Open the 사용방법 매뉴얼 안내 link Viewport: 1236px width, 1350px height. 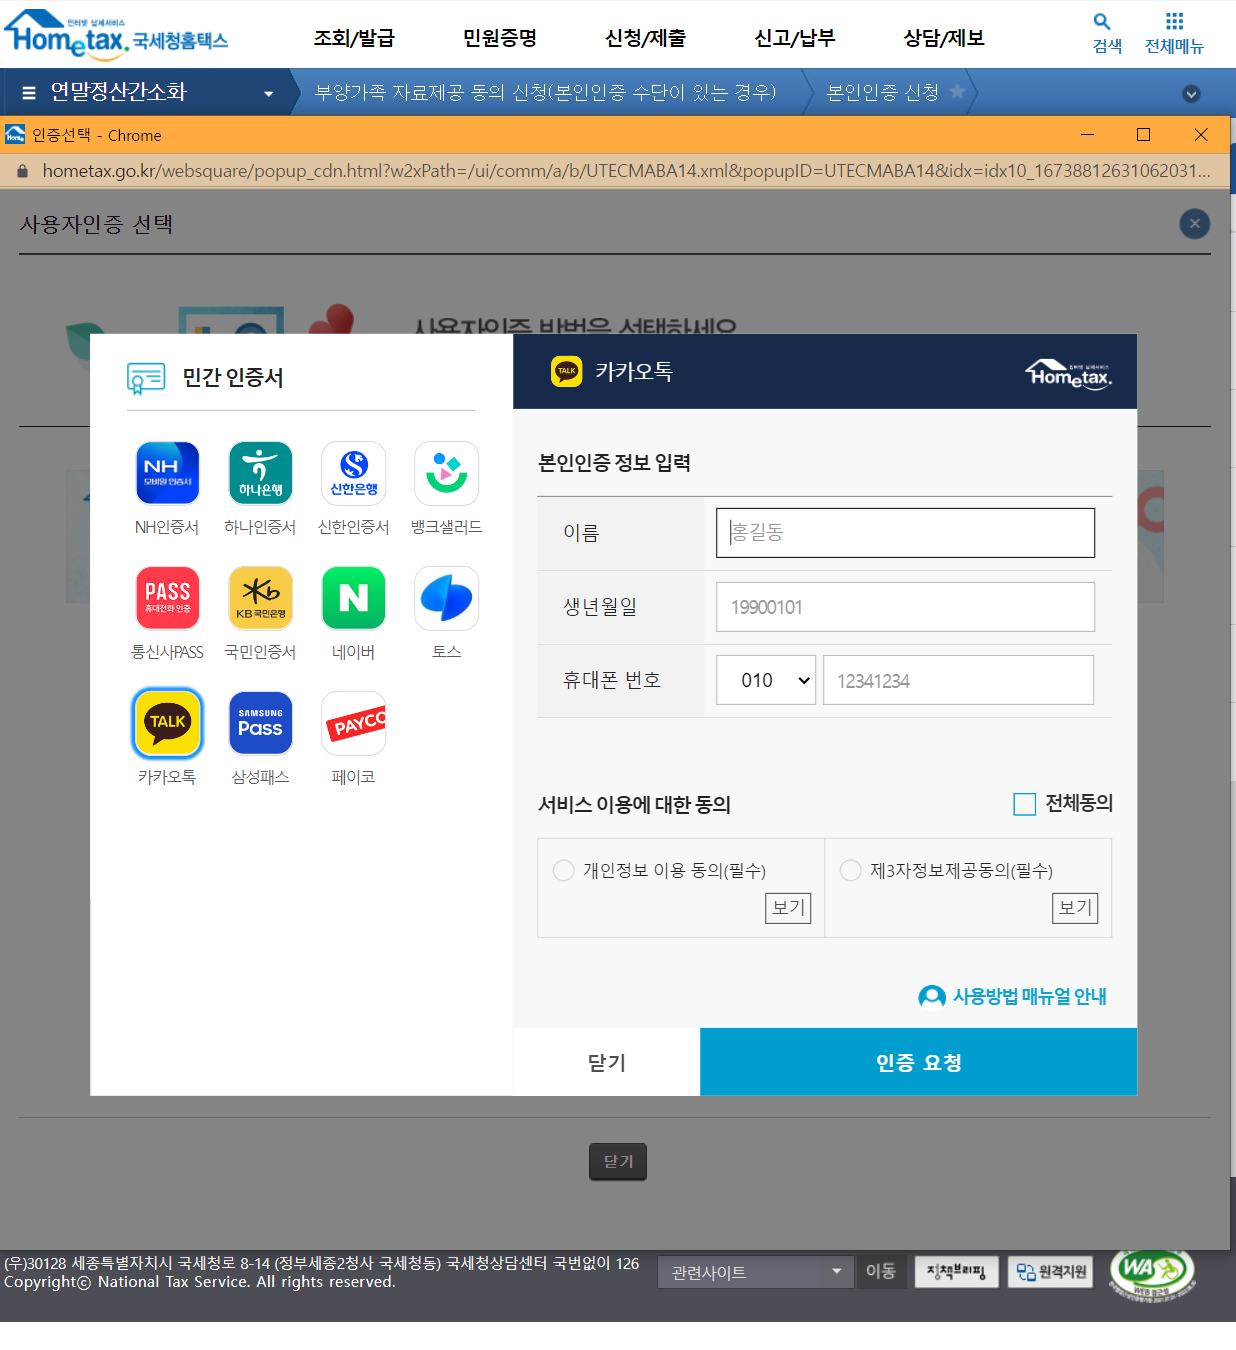pyautogui.click(x=1029, y=997)
